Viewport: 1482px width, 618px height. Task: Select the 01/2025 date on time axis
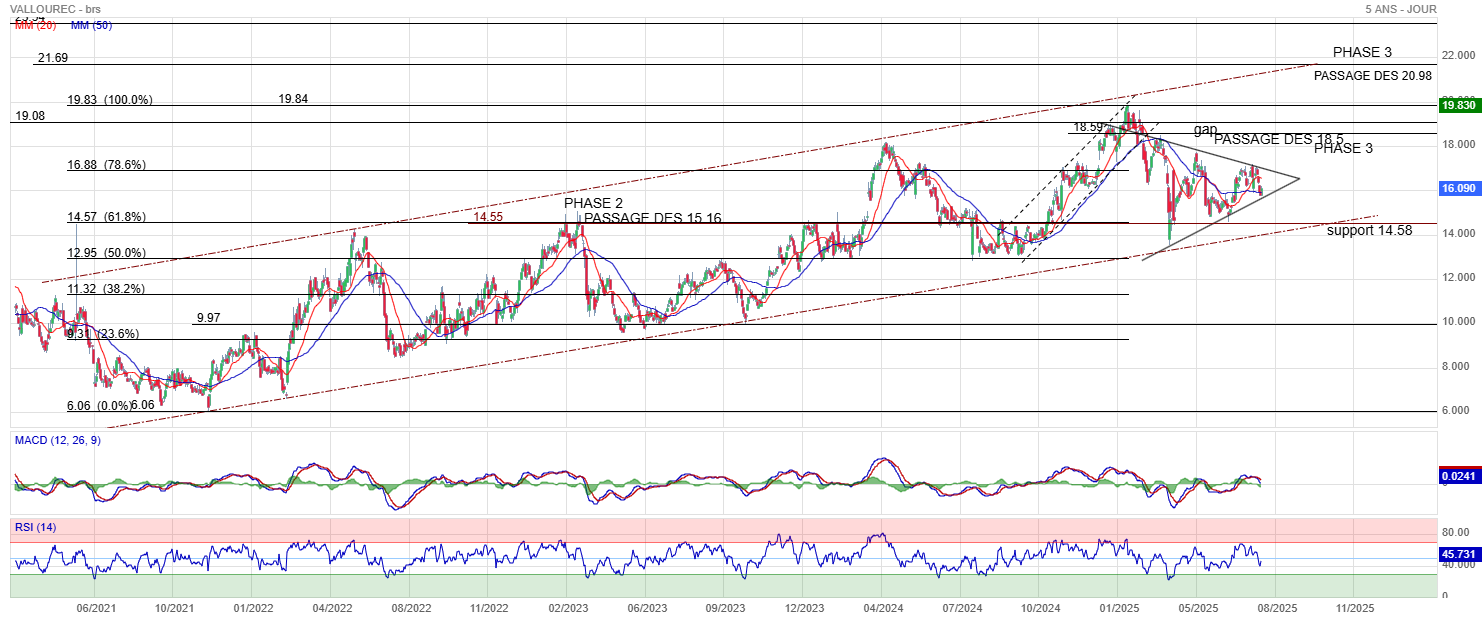pyautogui.click(x=1119, y=607)
